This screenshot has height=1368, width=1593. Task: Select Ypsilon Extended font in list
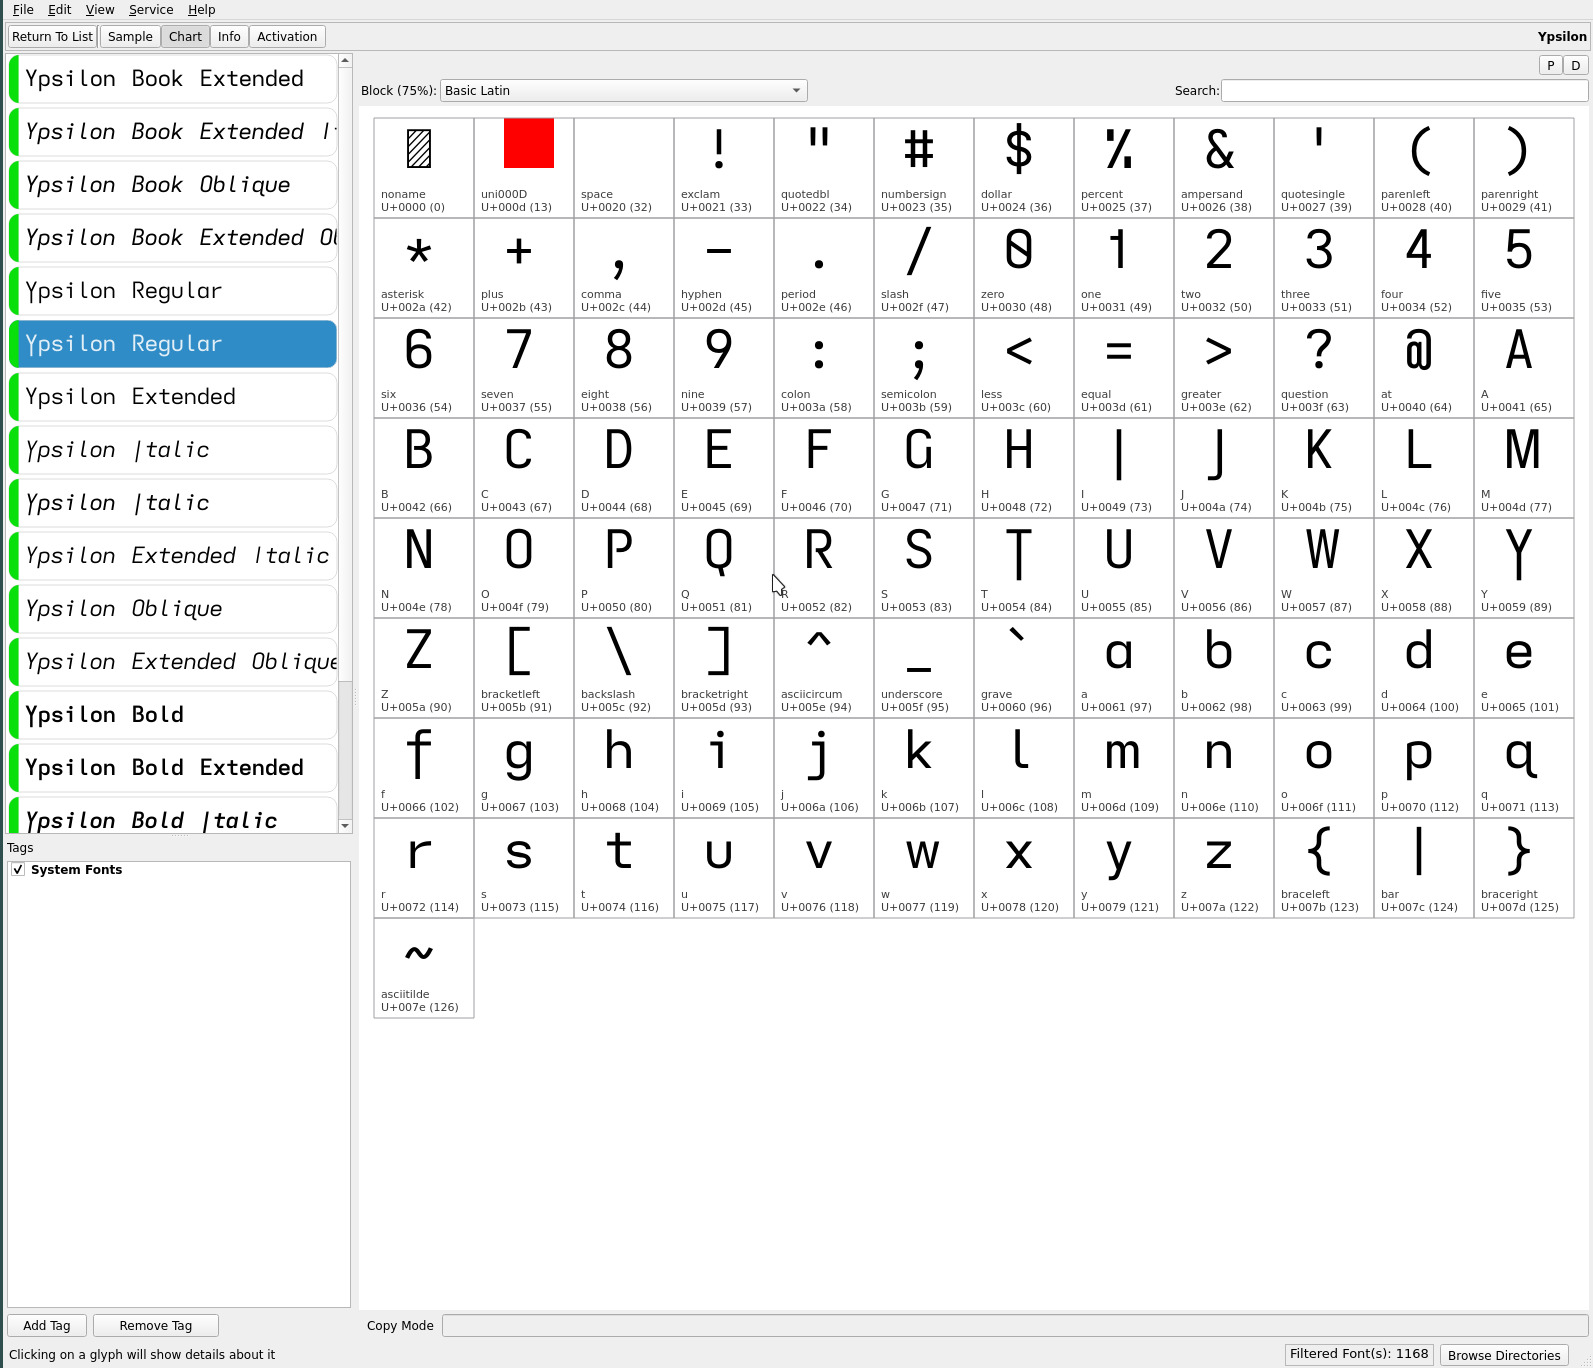[x=173, y=397]
